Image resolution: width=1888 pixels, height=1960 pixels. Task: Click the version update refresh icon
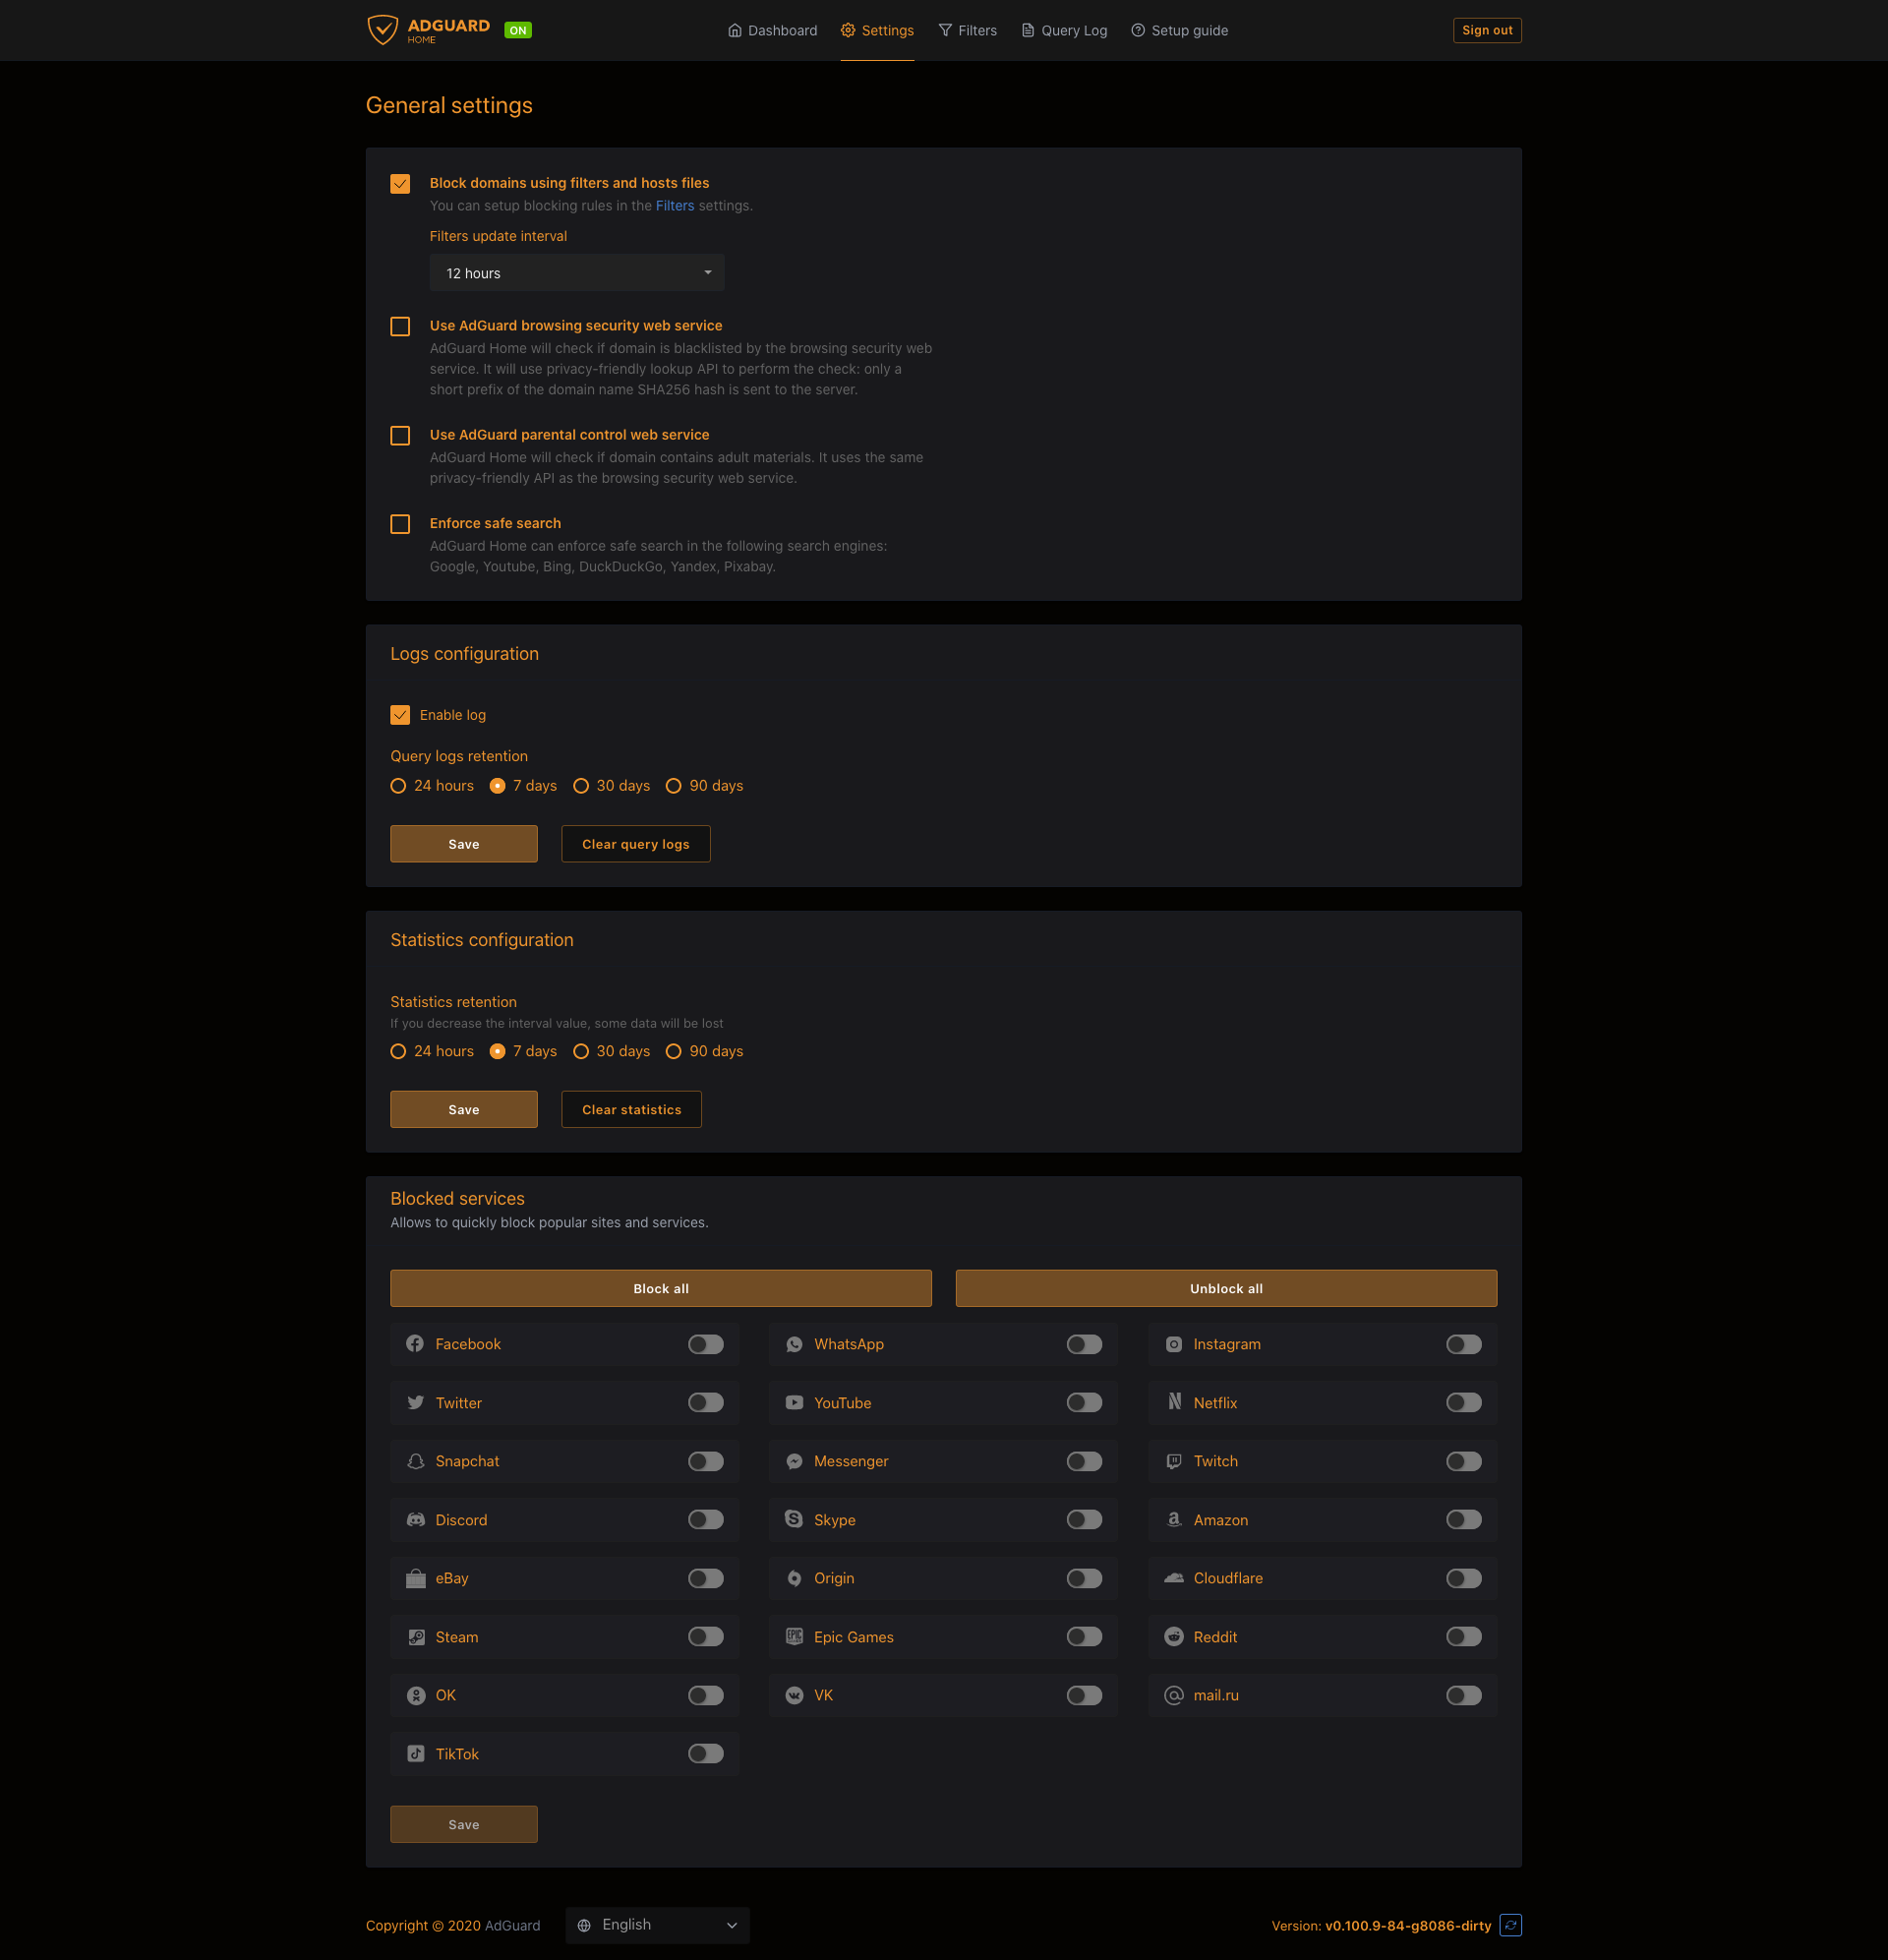click(x=1510, y=1925)
